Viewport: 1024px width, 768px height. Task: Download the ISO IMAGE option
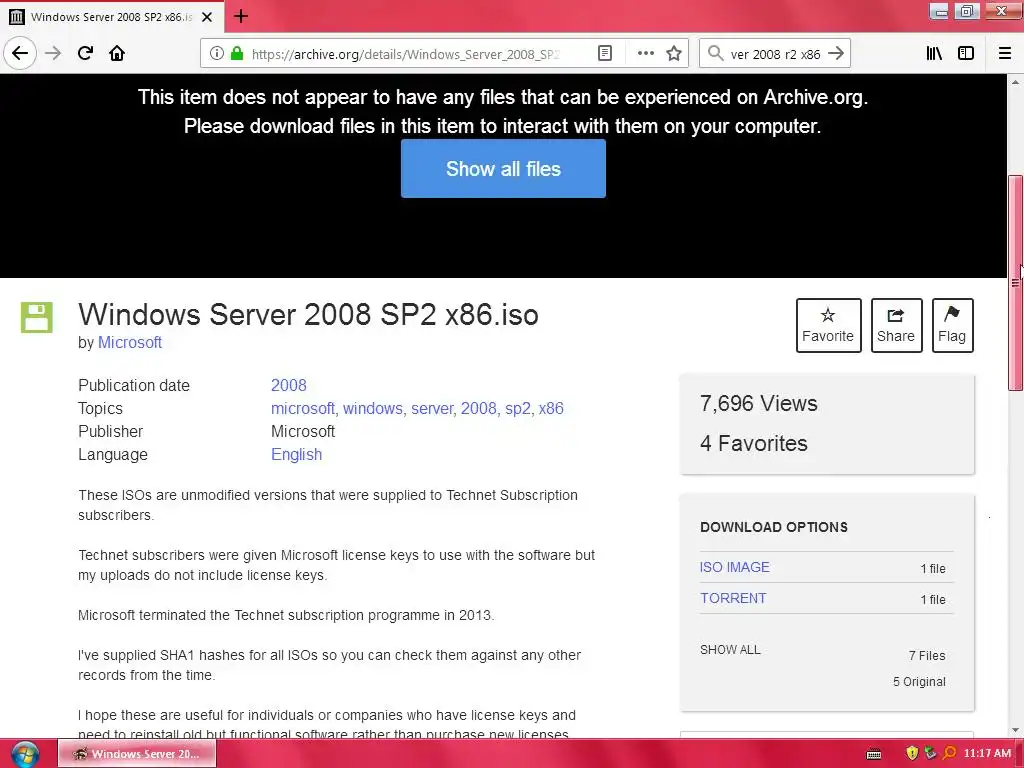coord(735,567)
